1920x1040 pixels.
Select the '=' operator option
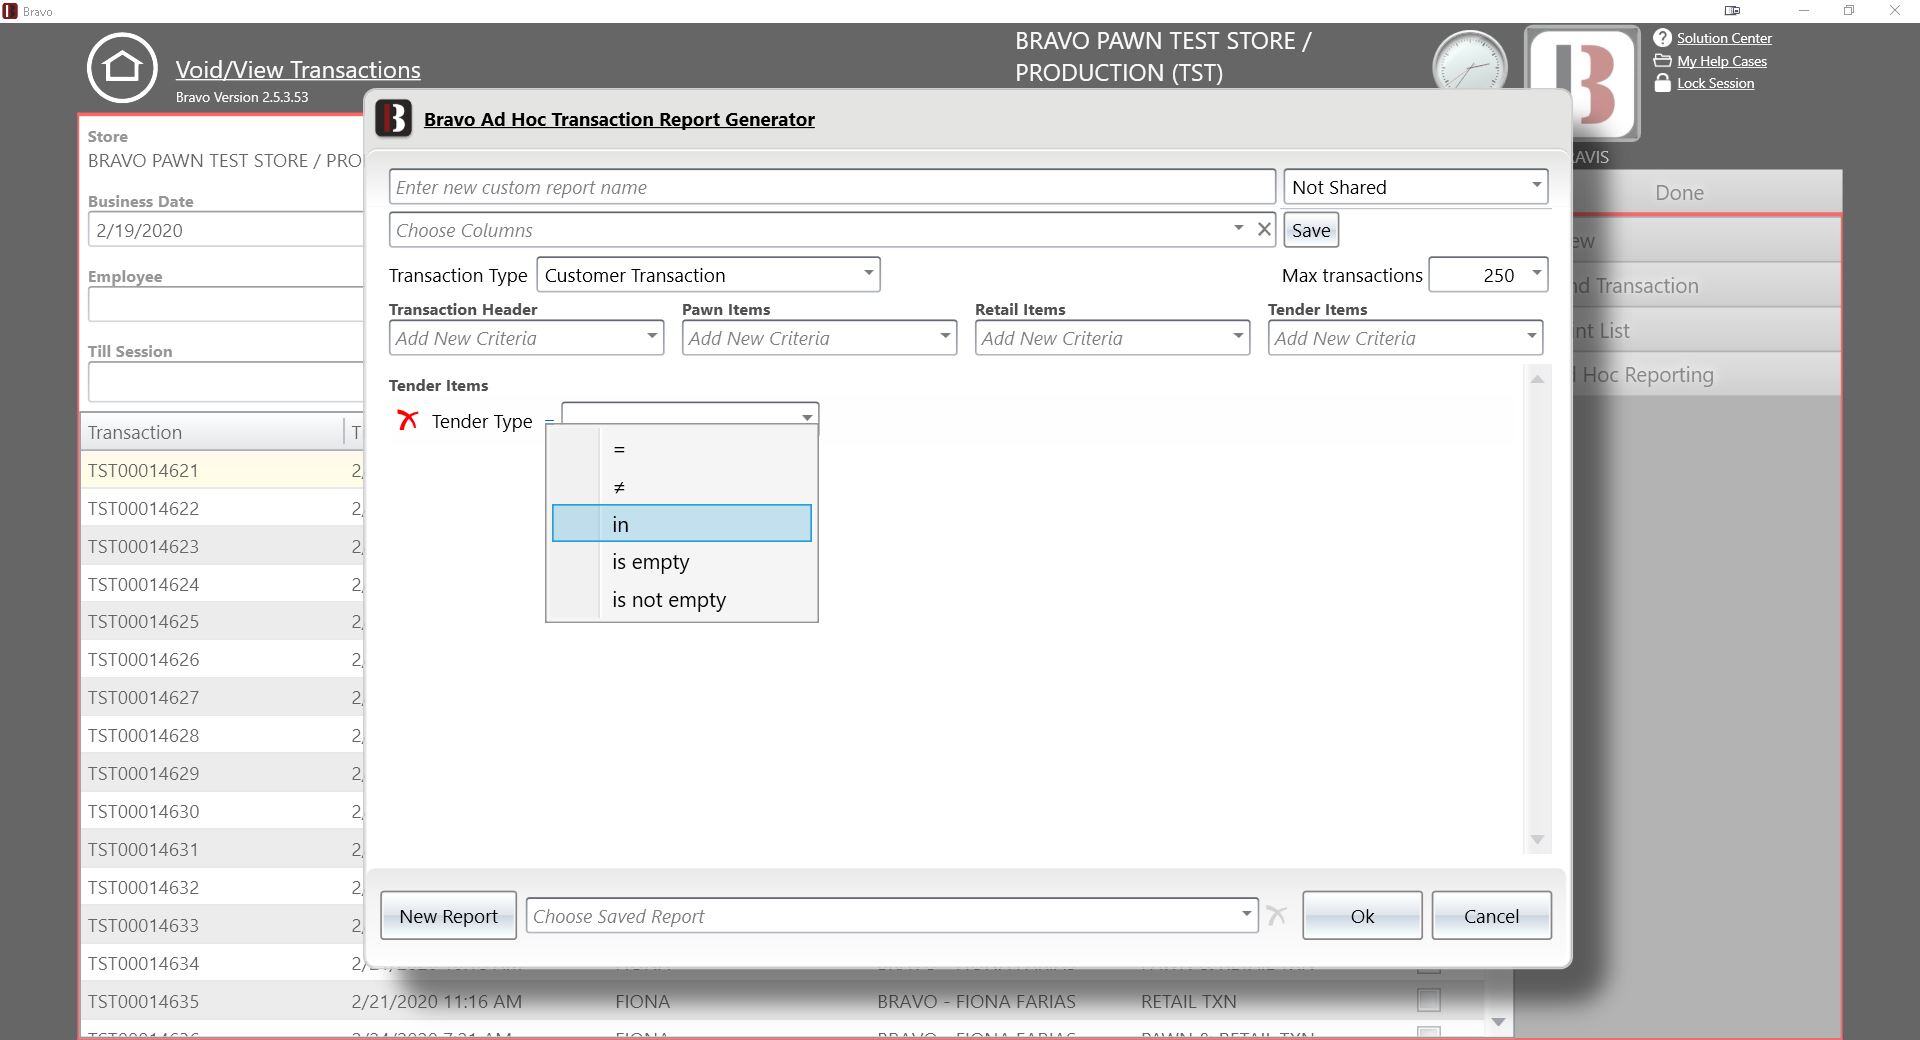[682, 449]
